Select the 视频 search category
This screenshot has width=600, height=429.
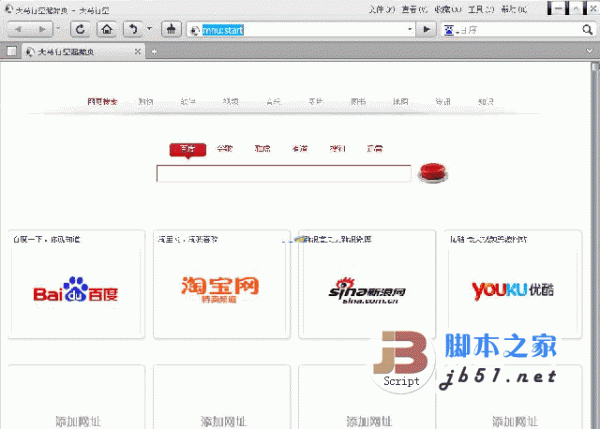click(231, 102)
